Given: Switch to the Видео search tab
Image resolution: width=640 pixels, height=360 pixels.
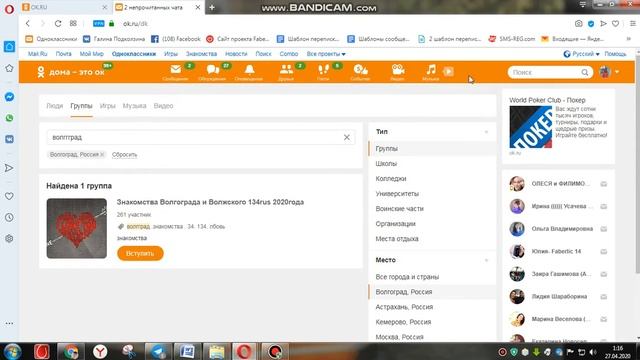Looking at the screenshot, I should click(163, 106).
